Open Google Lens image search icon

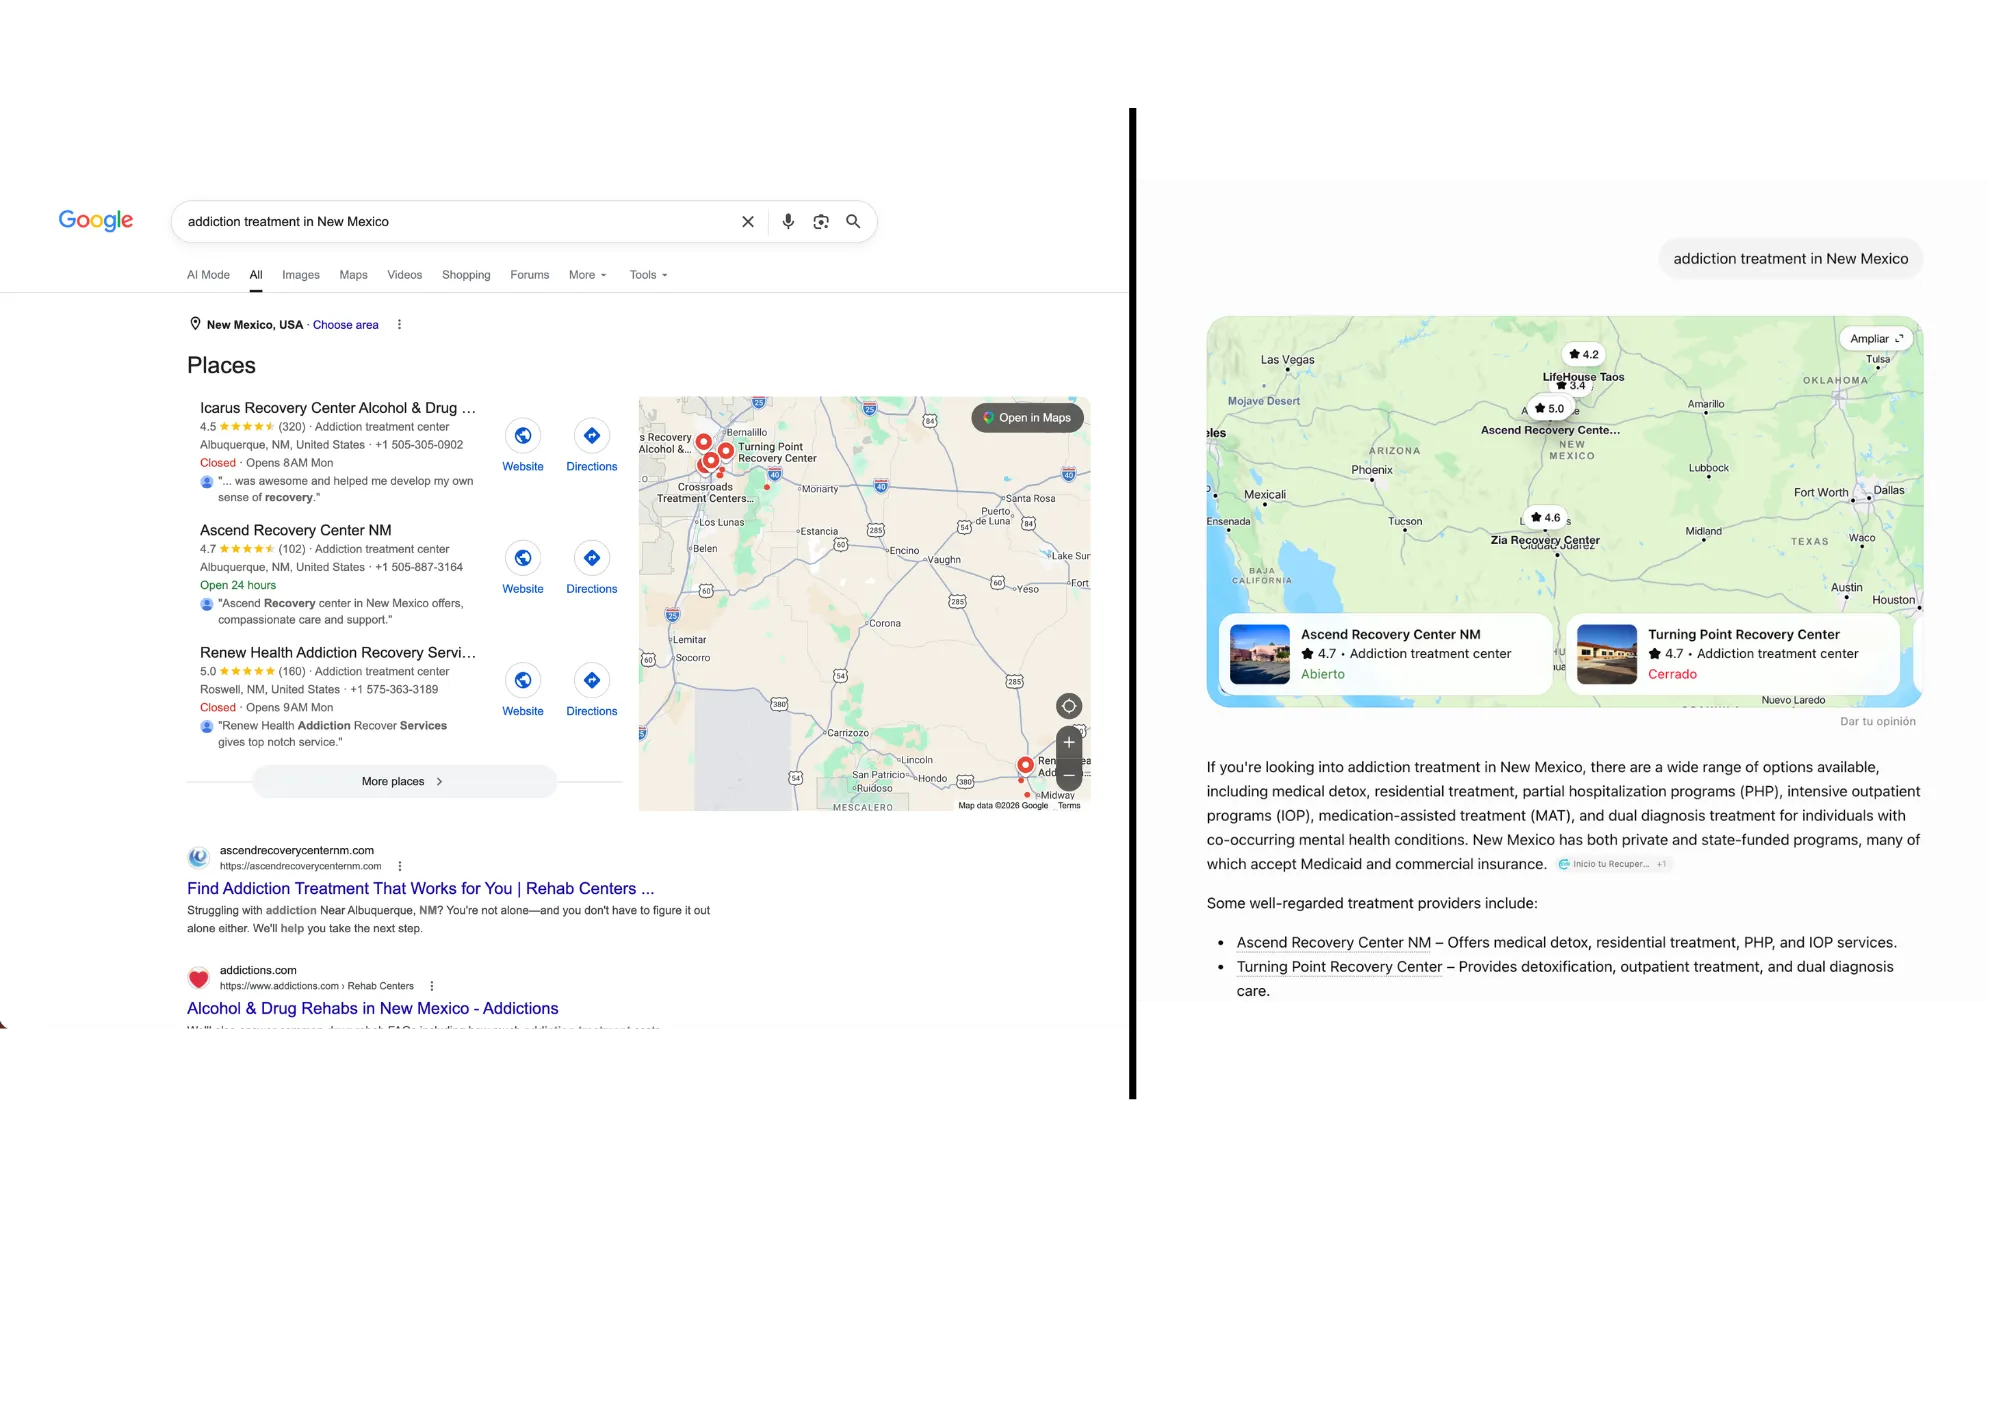[821, 222]
